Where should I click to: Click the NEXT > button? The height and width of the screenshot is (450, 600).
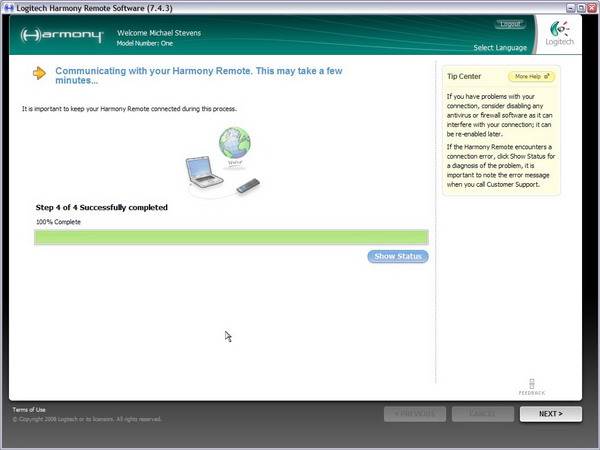pyautogui.click(x=551, y=414)
